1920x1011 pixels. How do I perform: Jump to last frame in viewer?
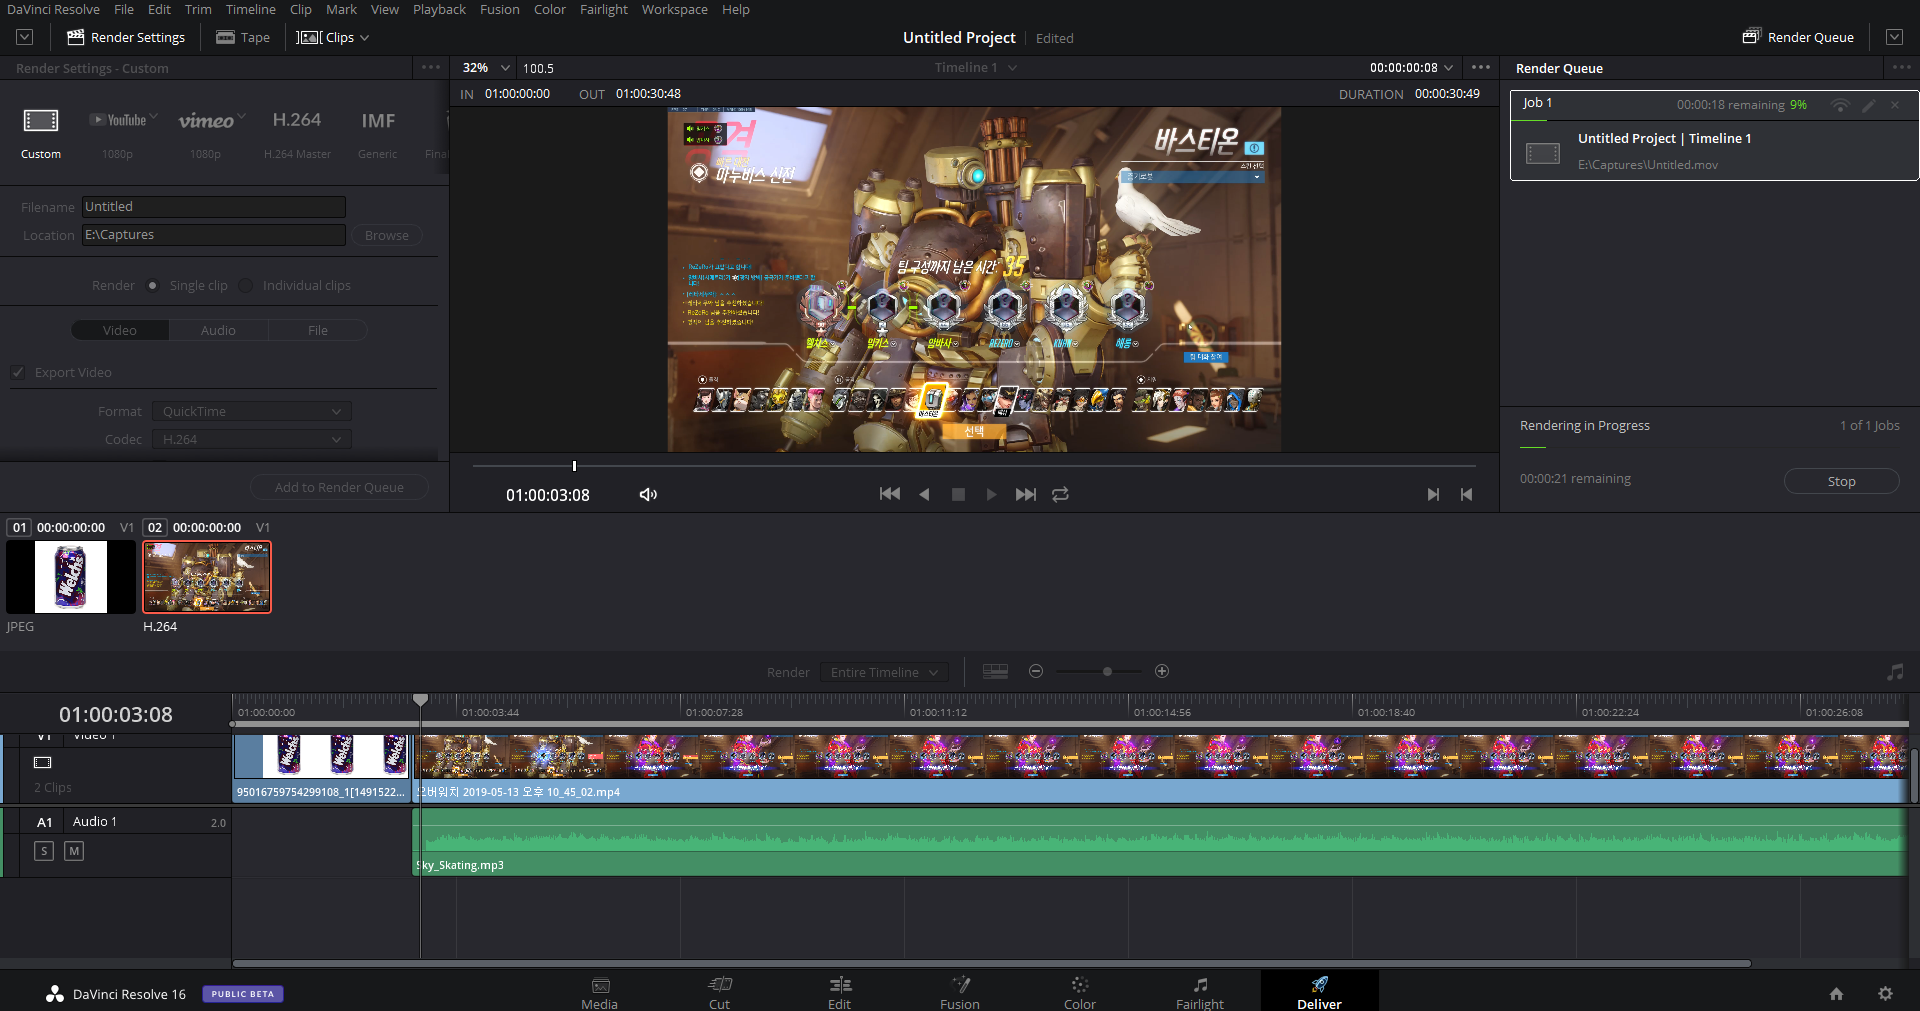1025,494
